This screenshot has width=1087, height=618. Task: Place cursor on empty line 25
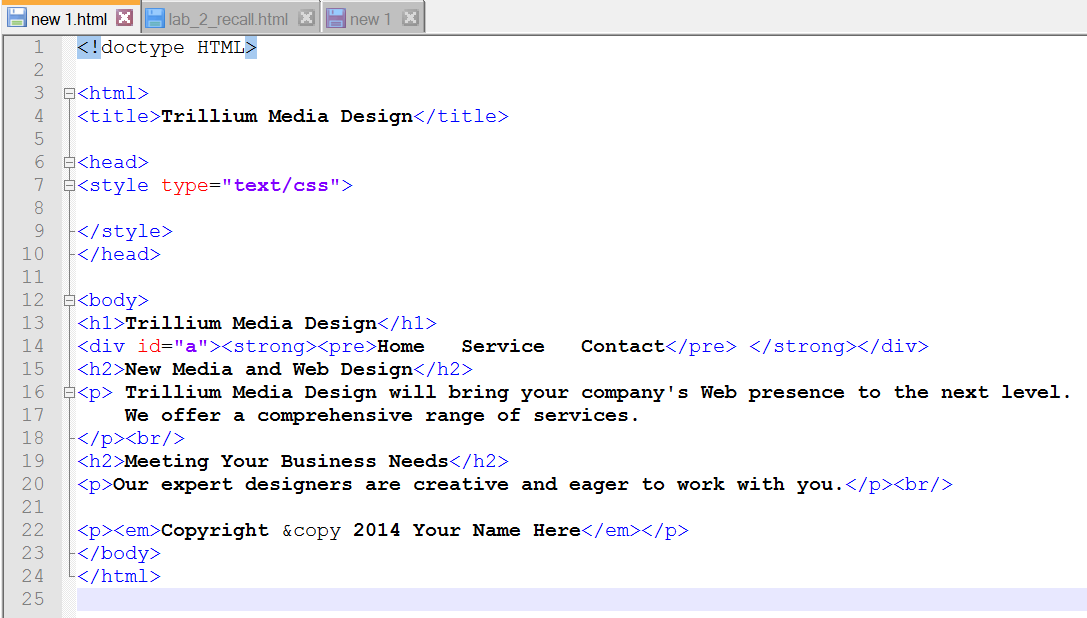tap(581, 599)
